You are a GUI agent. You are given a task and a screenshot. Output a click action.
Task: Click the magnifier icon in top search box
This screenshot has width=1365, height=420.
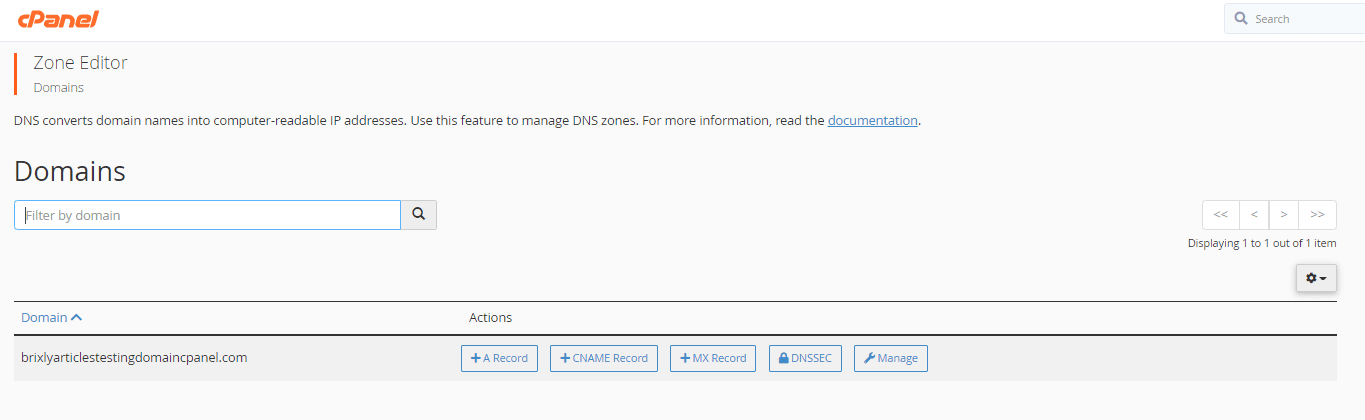[1241, 19]
